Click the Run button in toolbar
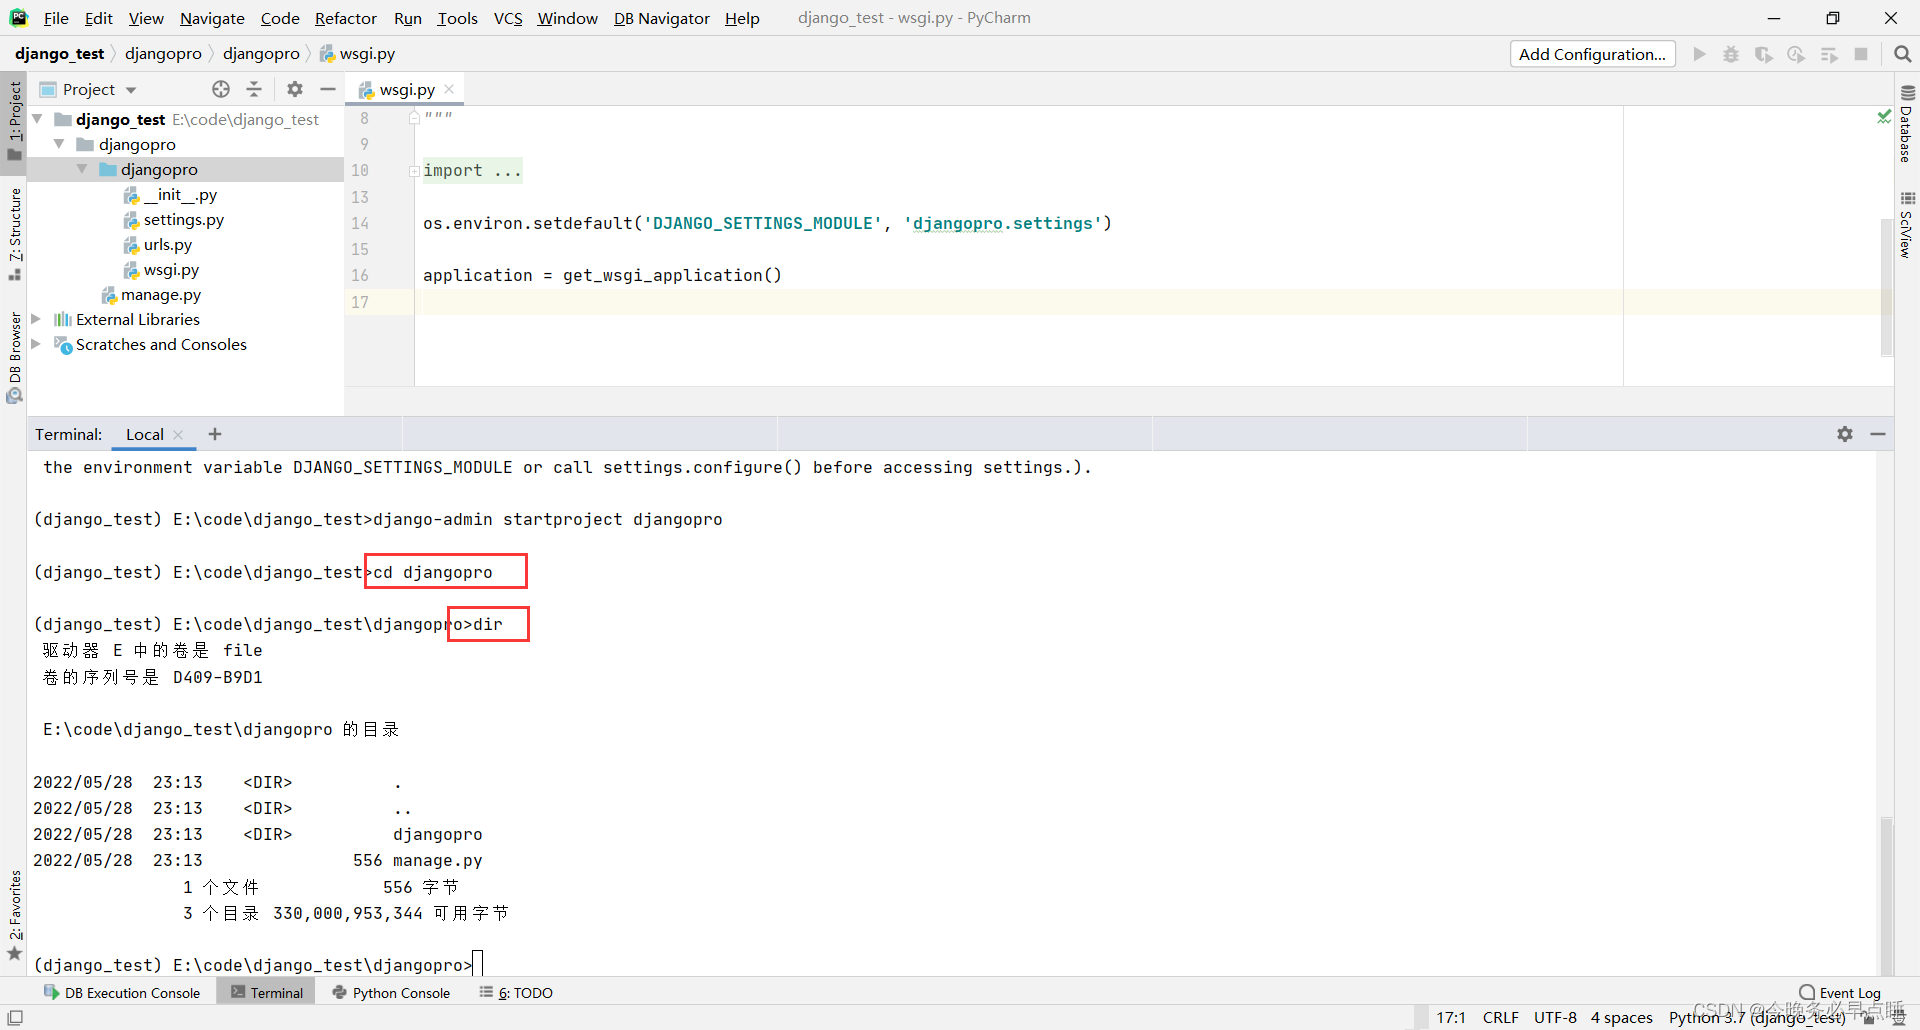The width and height of the screenshot is (1920, 1030). click(x=1699, y=54)
